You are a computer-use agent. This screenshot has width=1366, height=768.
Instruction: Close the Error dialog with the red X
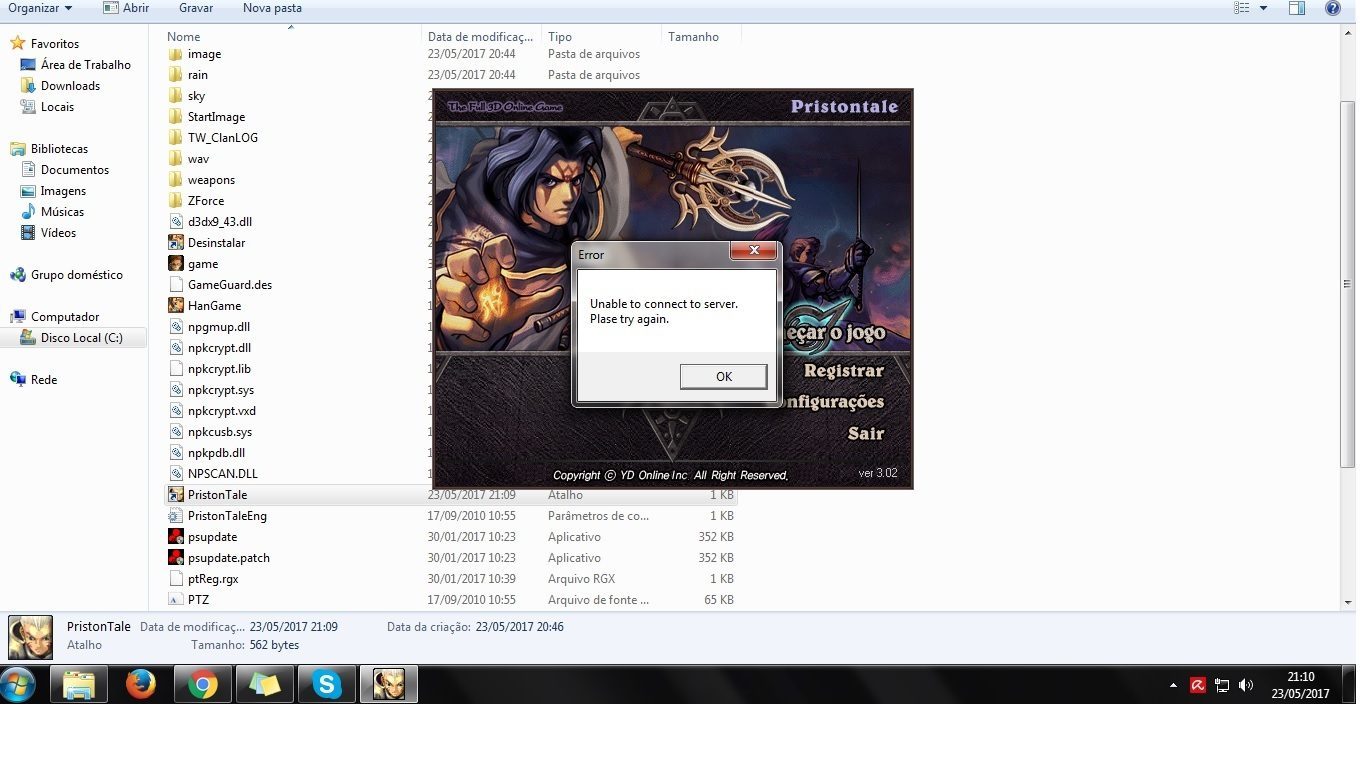(754, 250)
